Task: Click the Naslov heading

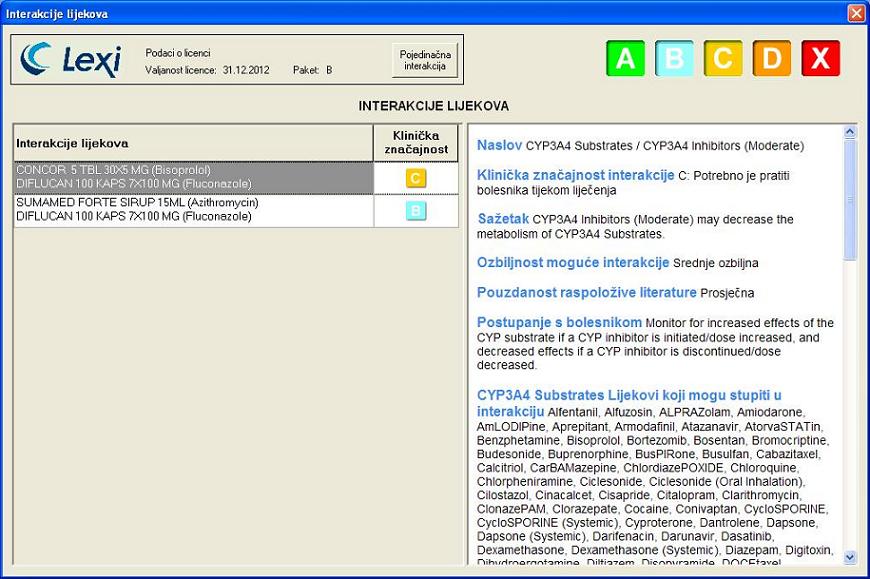Action: [499, 145]
